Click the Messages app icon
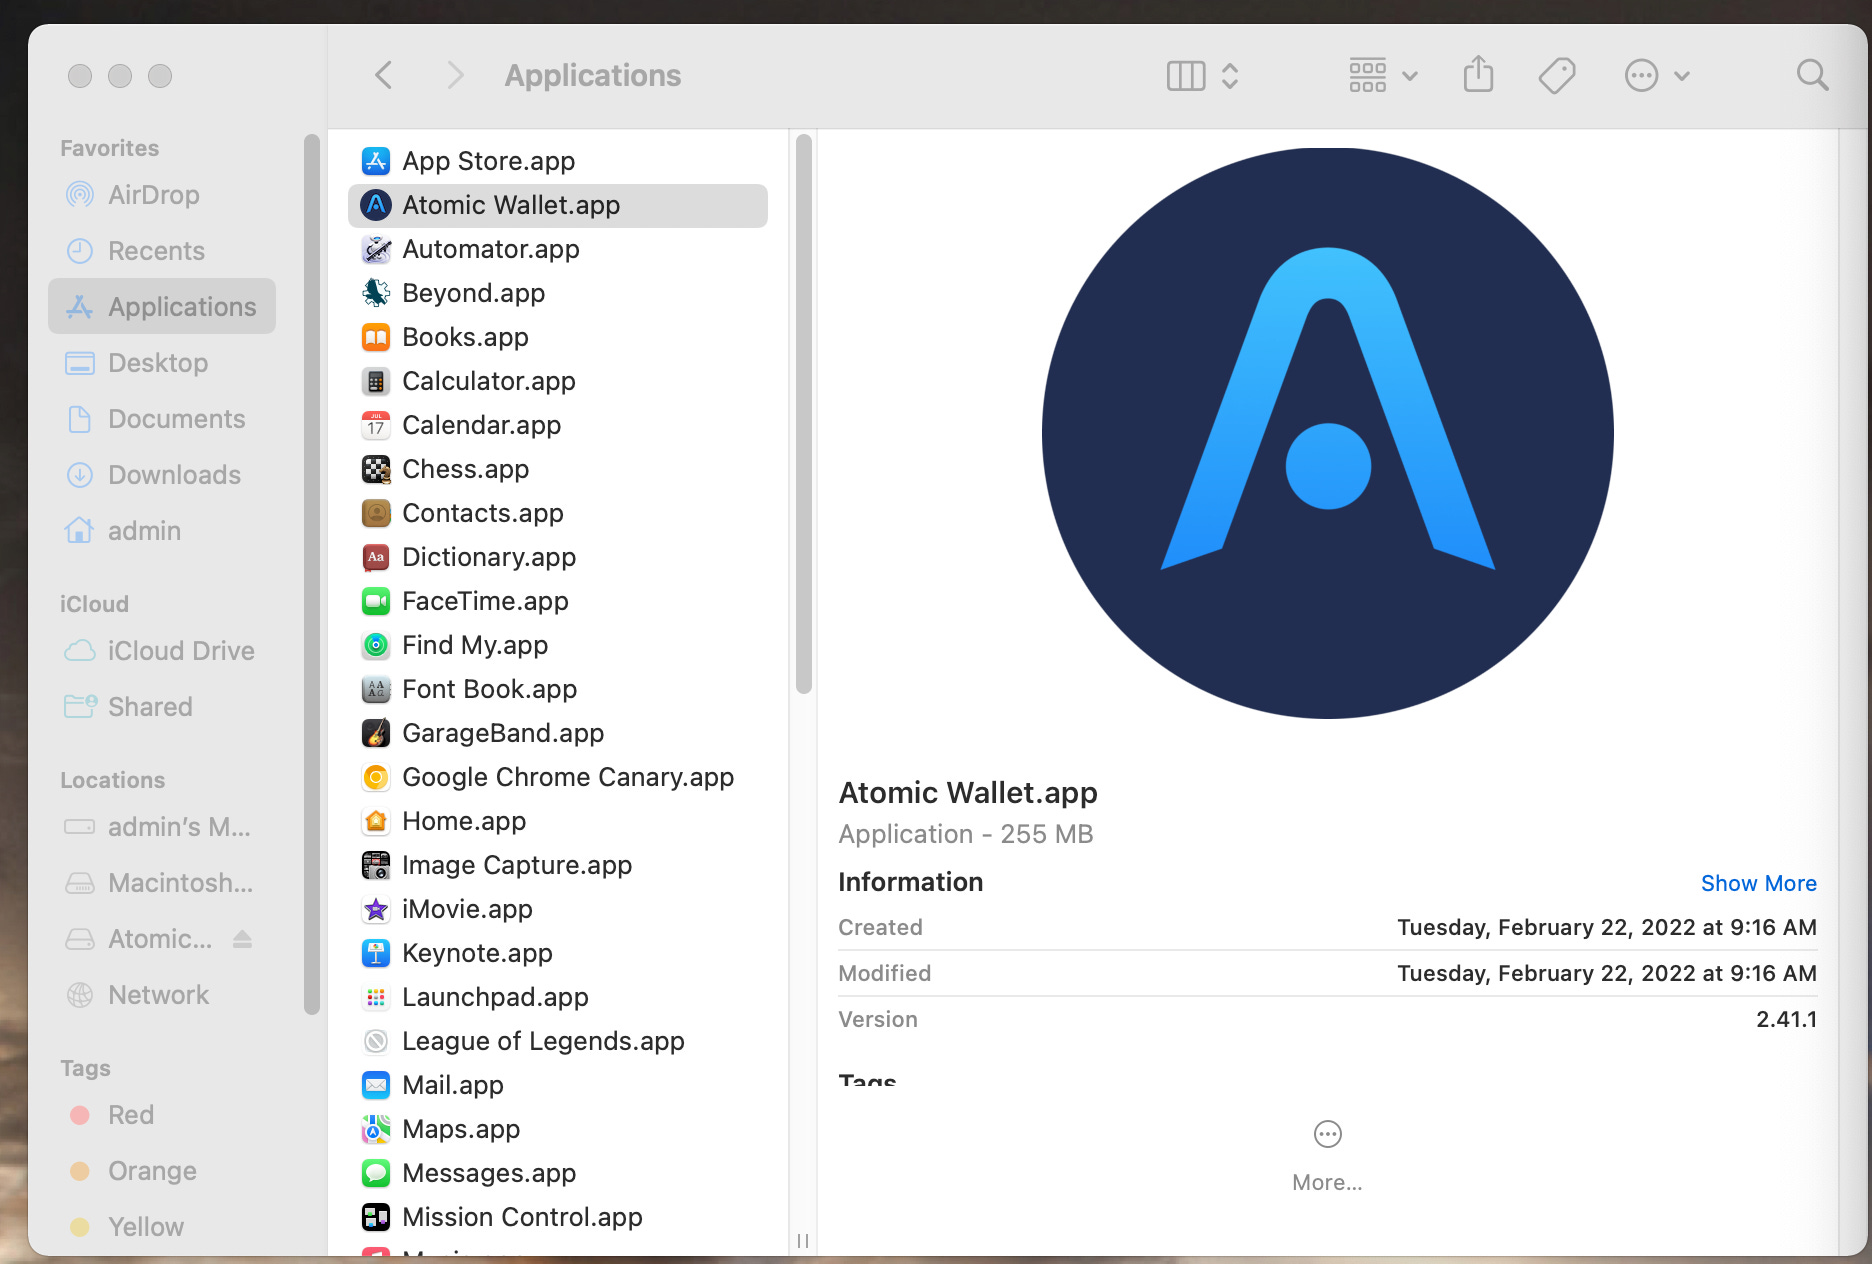The width and height of the screenshot is (1872, 1264). point(376,1173)
